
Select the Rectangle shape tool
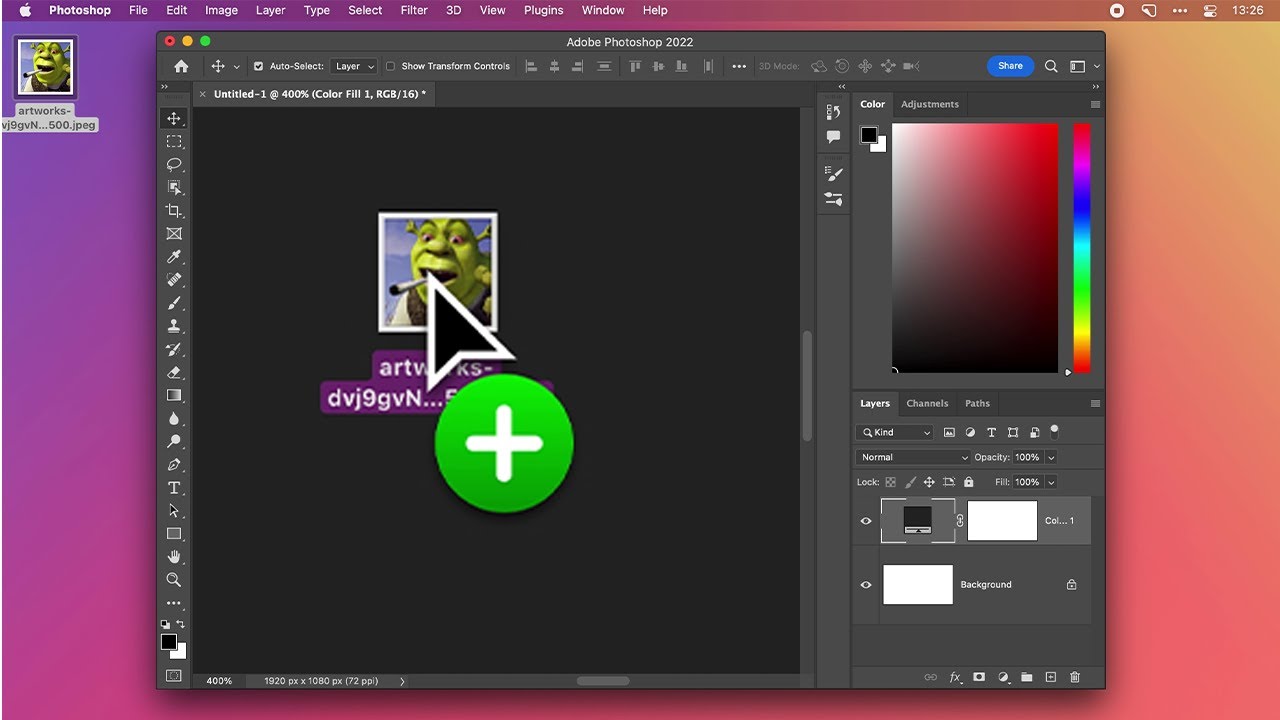coord(174,533)
